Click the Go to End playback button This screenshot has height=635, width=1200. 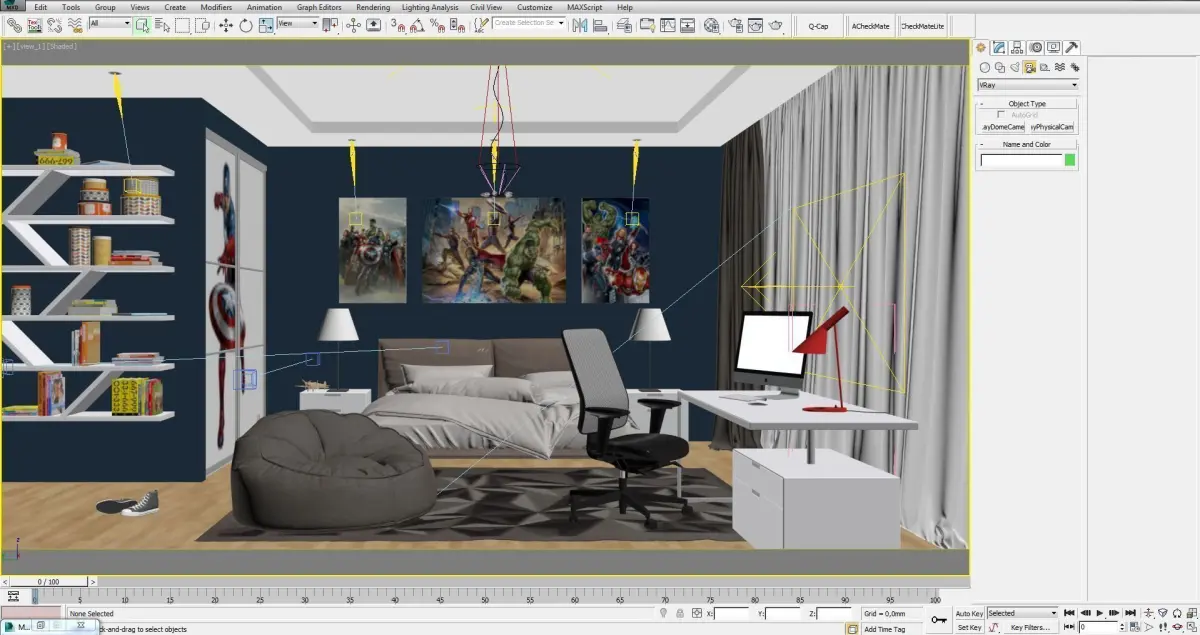[x=1130, y=613]
